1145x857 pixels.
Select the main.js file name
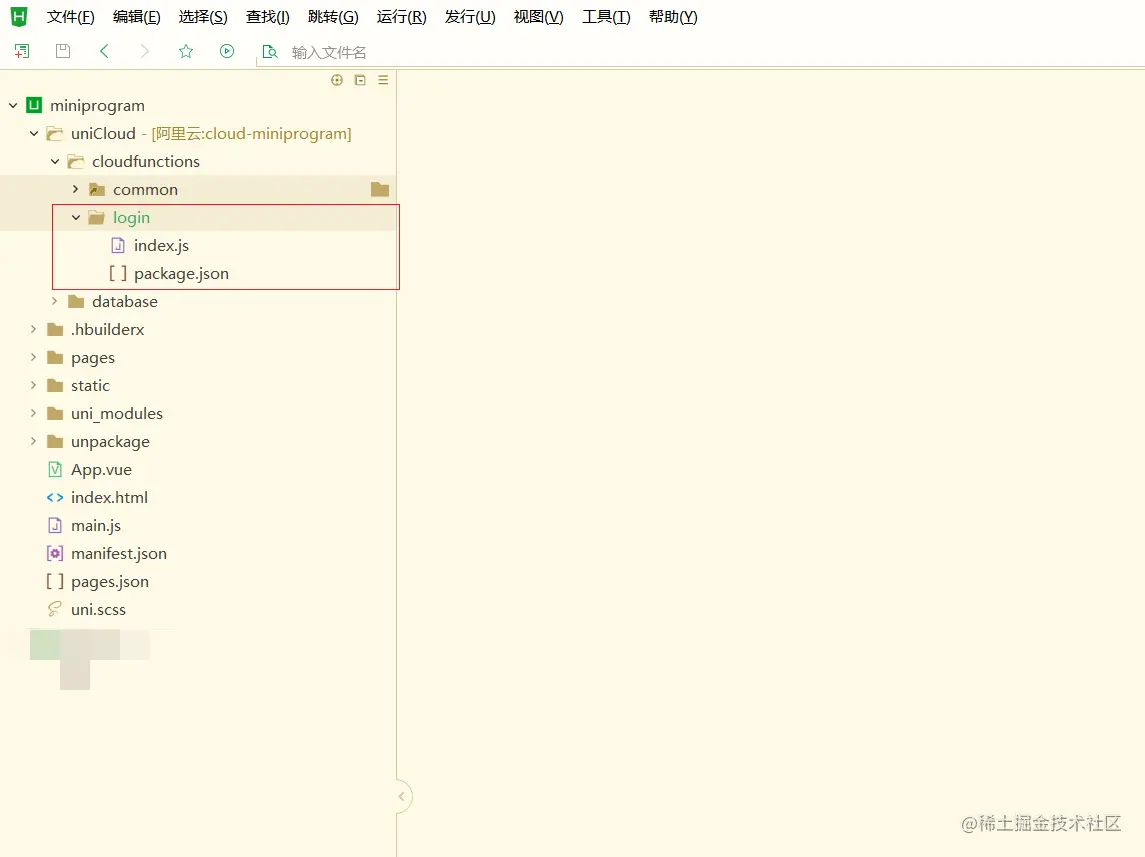[96, 526]
